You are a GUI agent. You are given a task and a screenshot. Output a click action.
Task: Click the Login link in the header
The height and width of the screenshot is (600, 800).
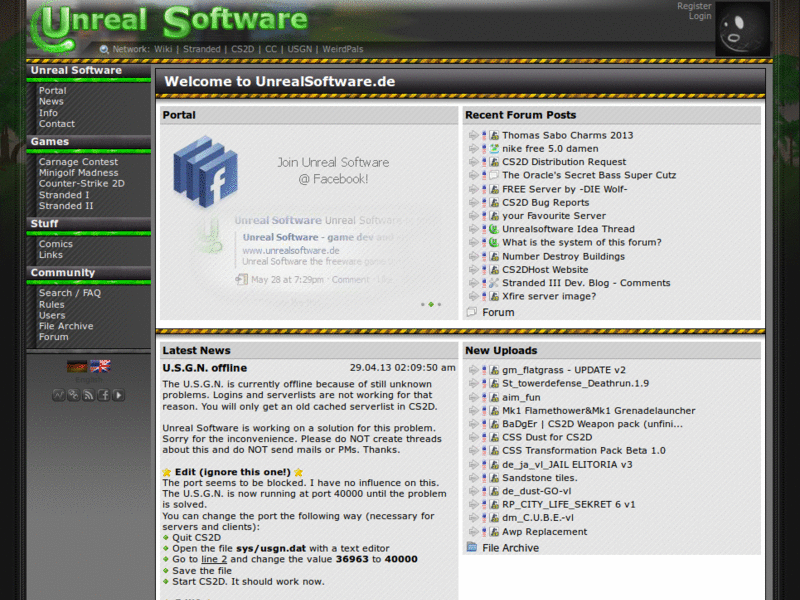point(700,16)
